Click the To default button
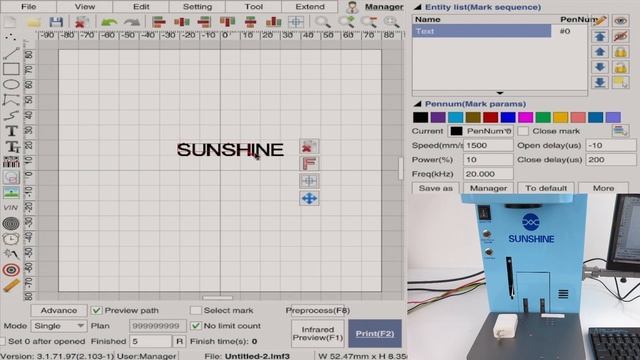 (546, 188)
